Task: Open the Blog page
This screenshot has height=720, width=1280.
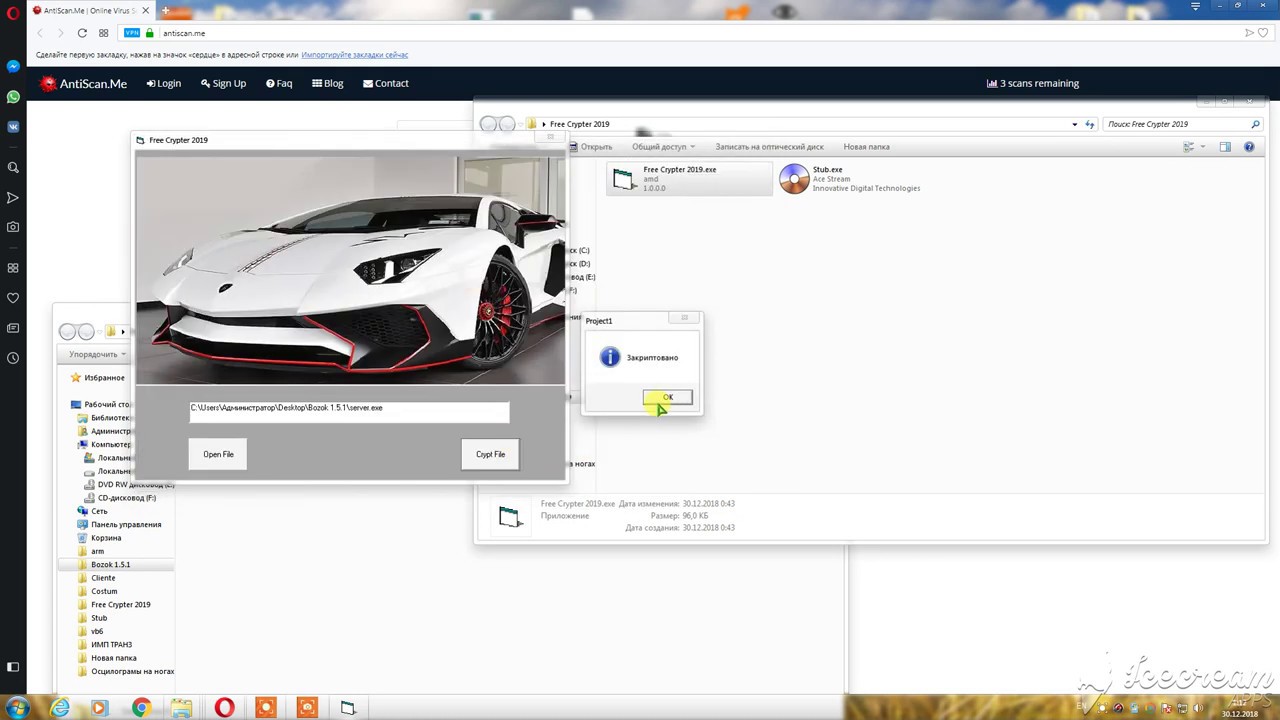Action: pos(328,83)
